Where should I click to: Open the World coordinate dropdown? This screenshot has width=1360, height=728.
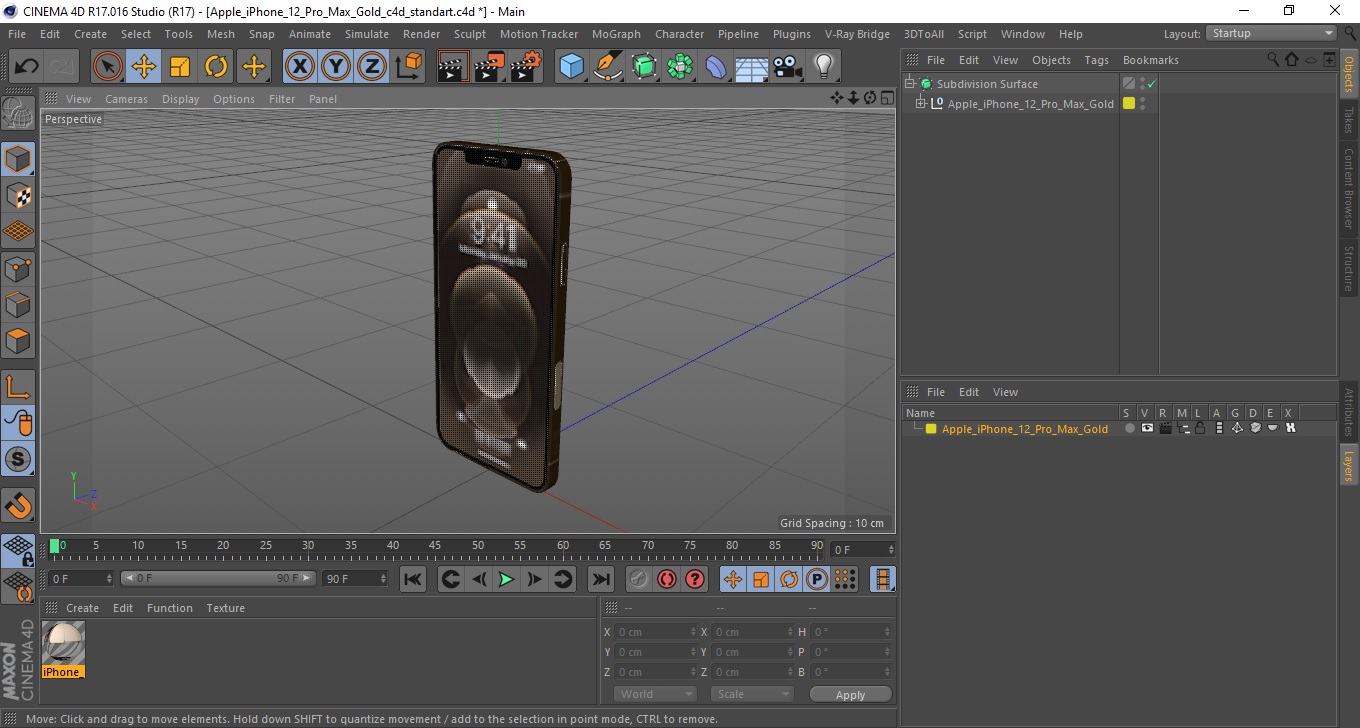(654, 694)
